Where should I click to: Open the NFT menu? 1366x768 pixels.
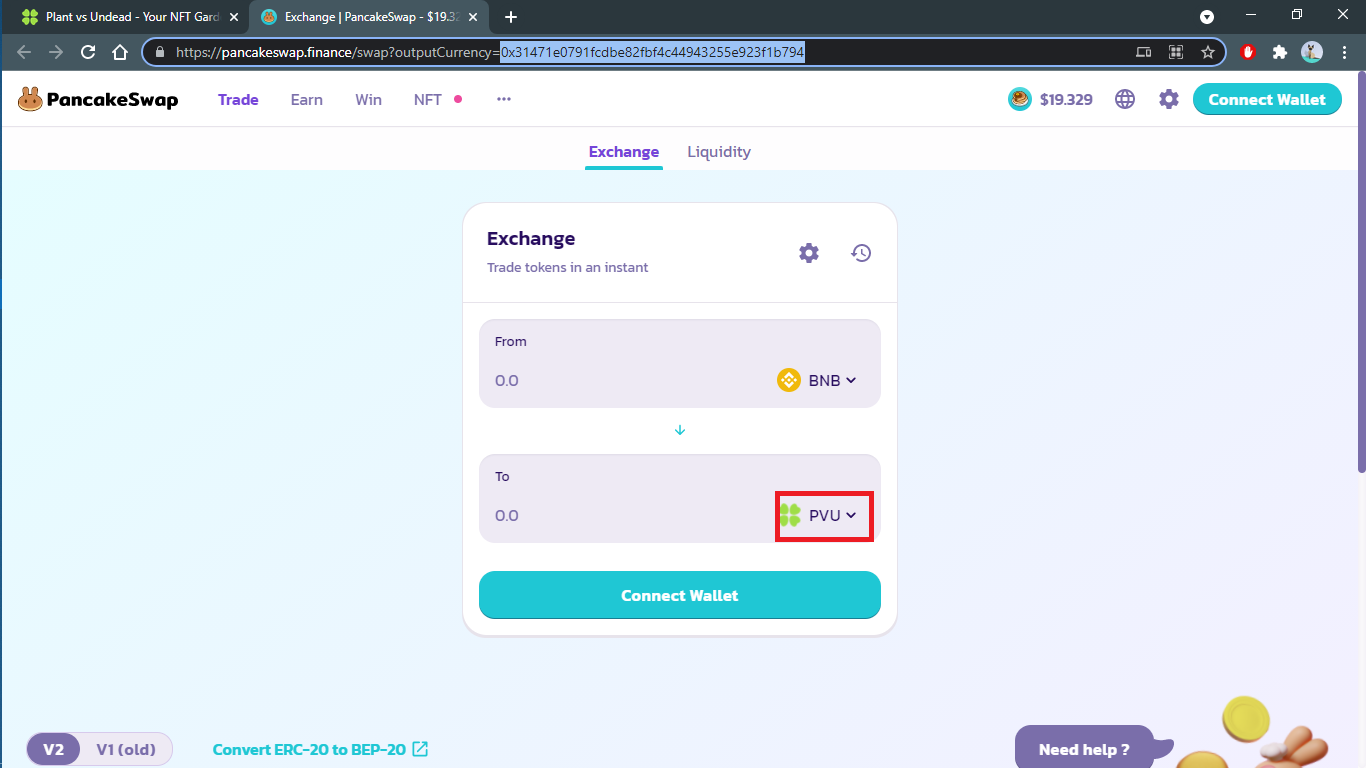click(428, 99)
